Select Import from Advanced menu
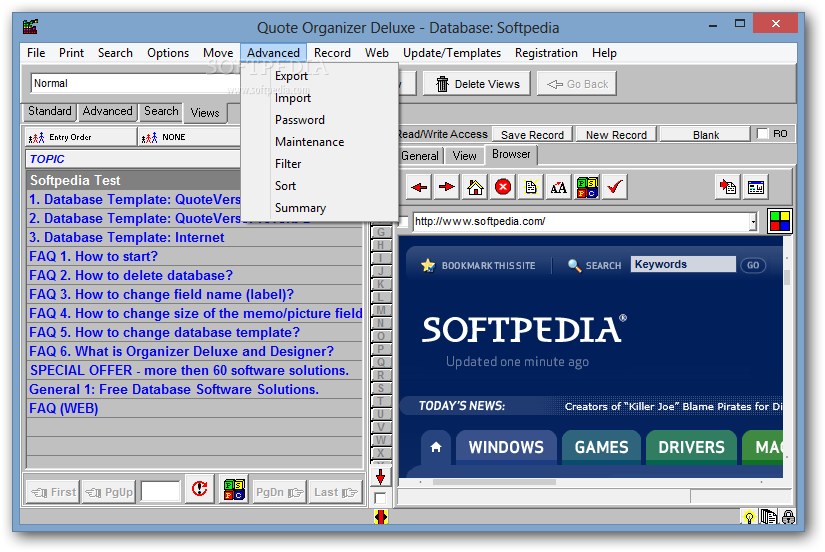Screen dimensions: 825x552 (293, 98)
